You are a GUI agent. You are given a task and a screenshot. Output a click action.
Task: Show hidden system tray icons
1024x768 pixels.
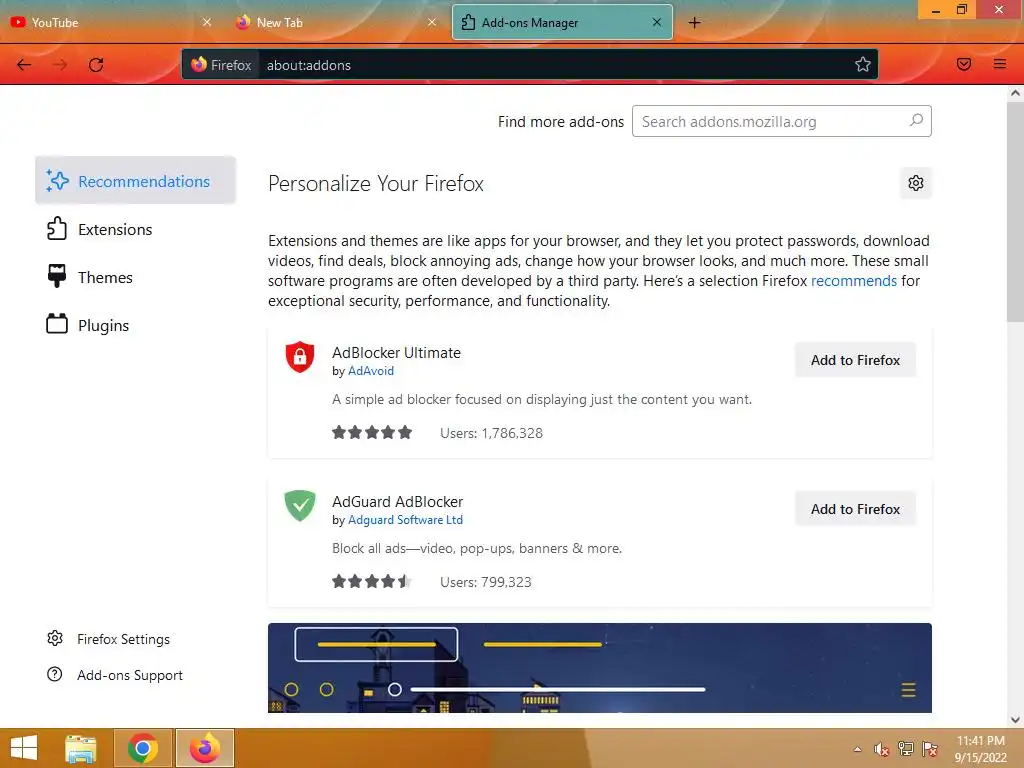coord(857,749)
